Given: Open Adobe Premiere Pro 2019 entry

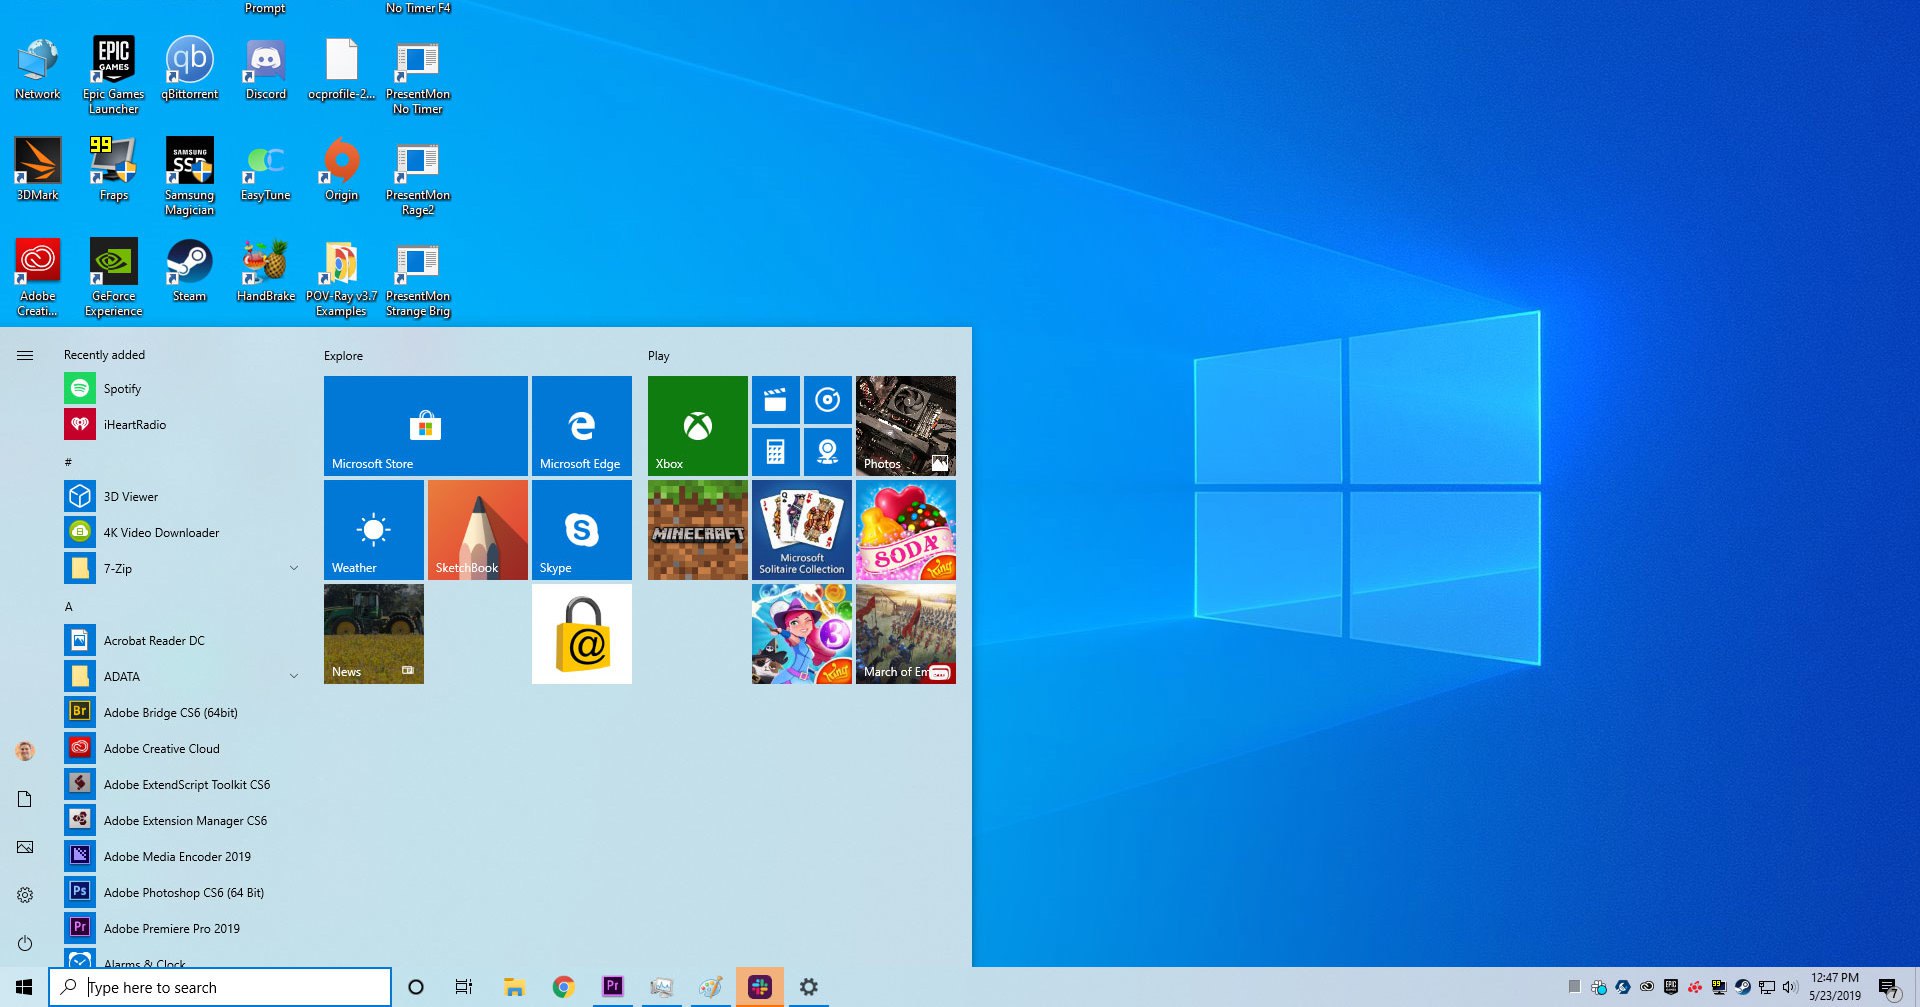Looking at the screenshot, I should 182,928.
